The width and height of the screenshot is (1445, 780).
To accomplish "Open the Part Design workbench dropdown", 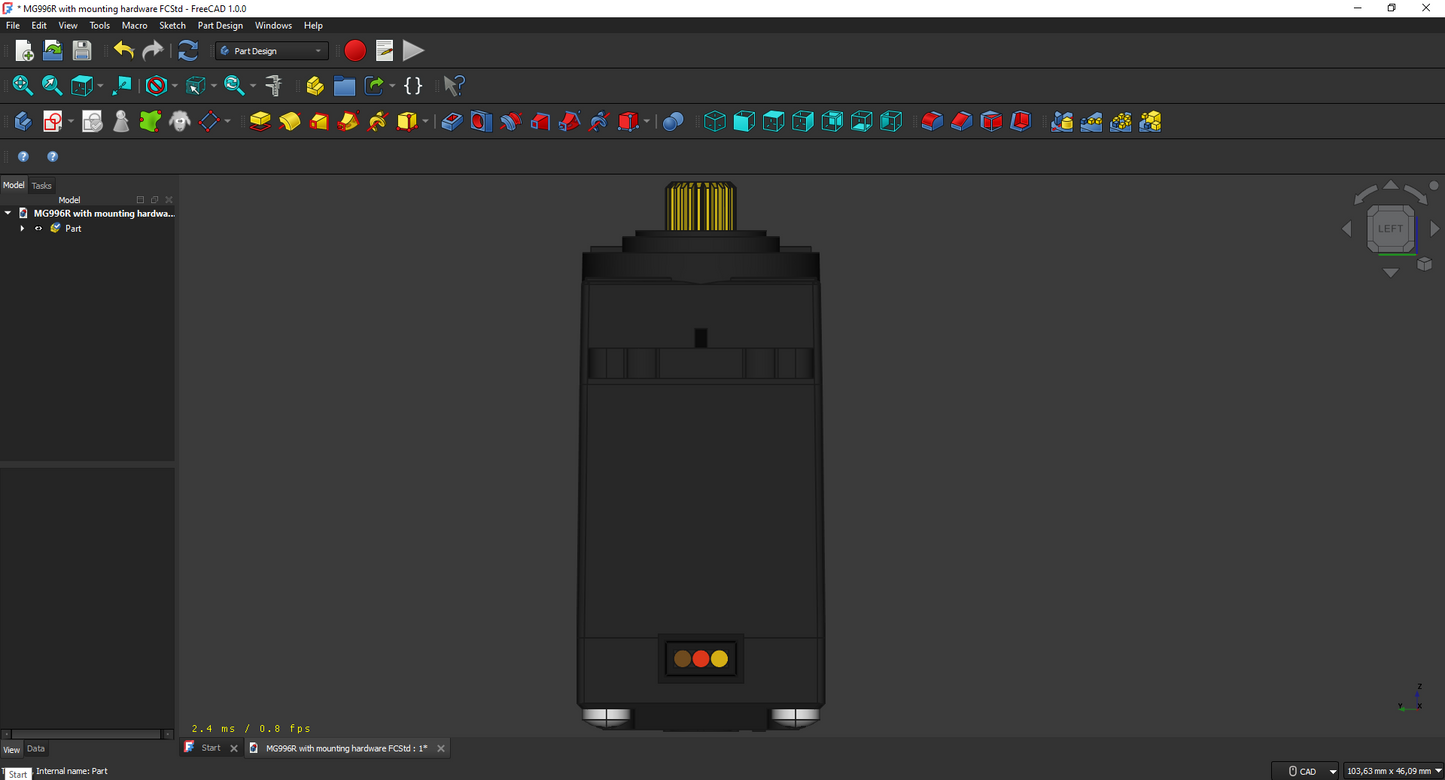I will tap(272, 50).
